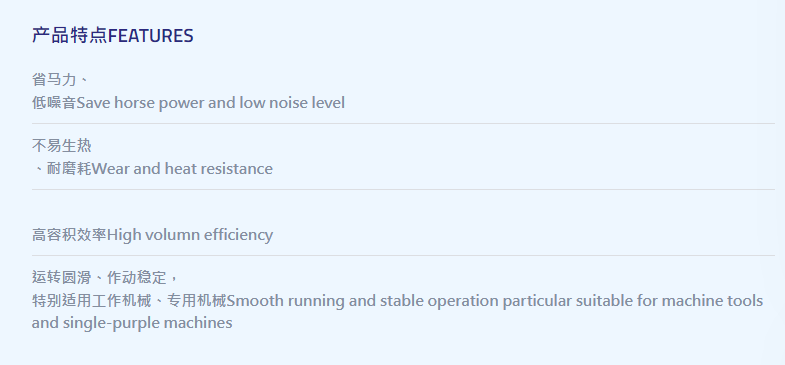
Task: Click the 专用机械 characters
Action: tap(197, 301)
